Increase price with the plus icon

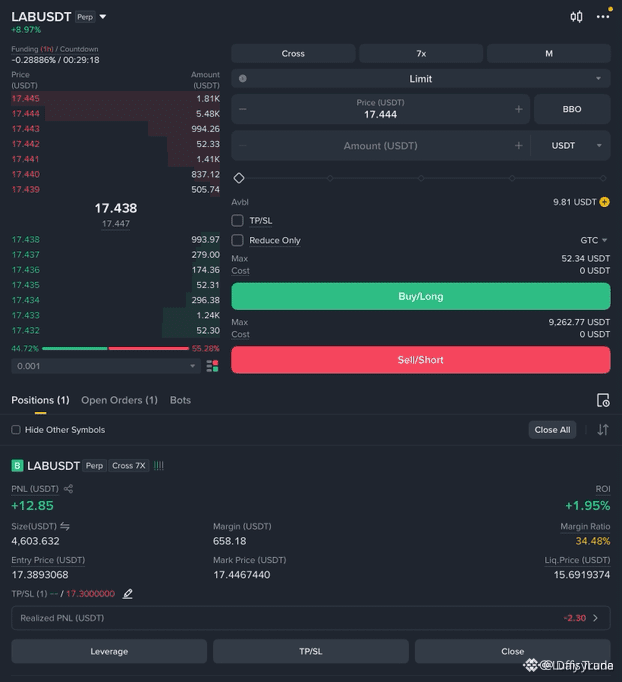tap(518, 109)
